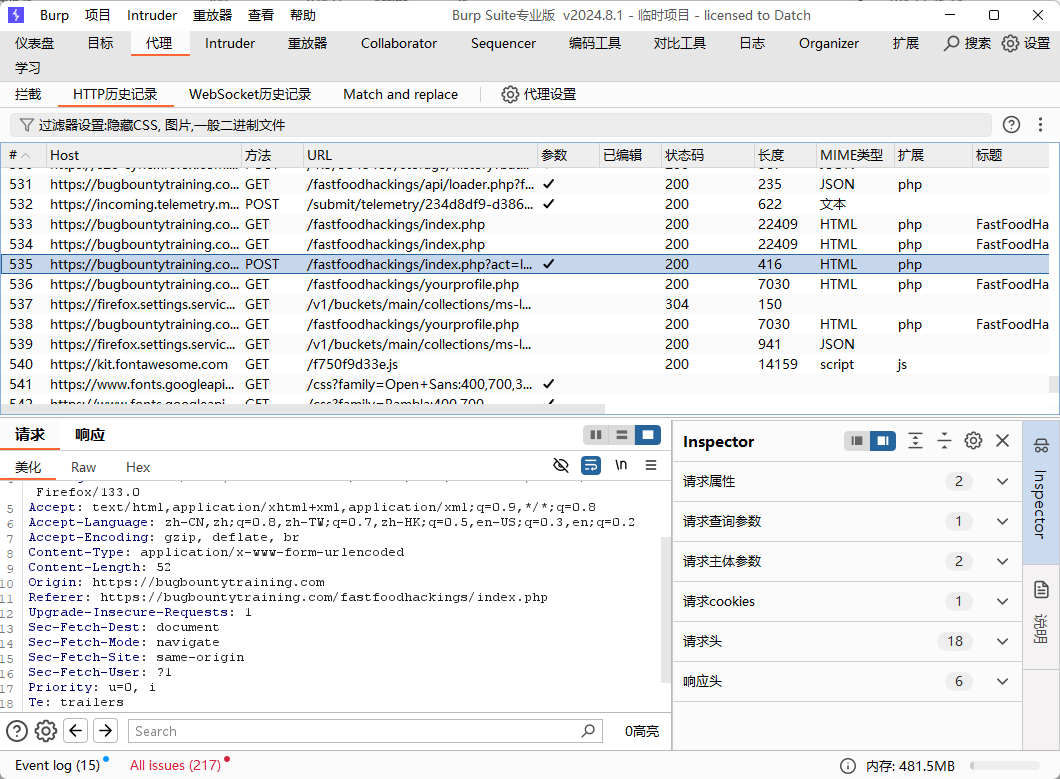Sort by the # column header
This screenshot has width=1060, height=779.
23,155
